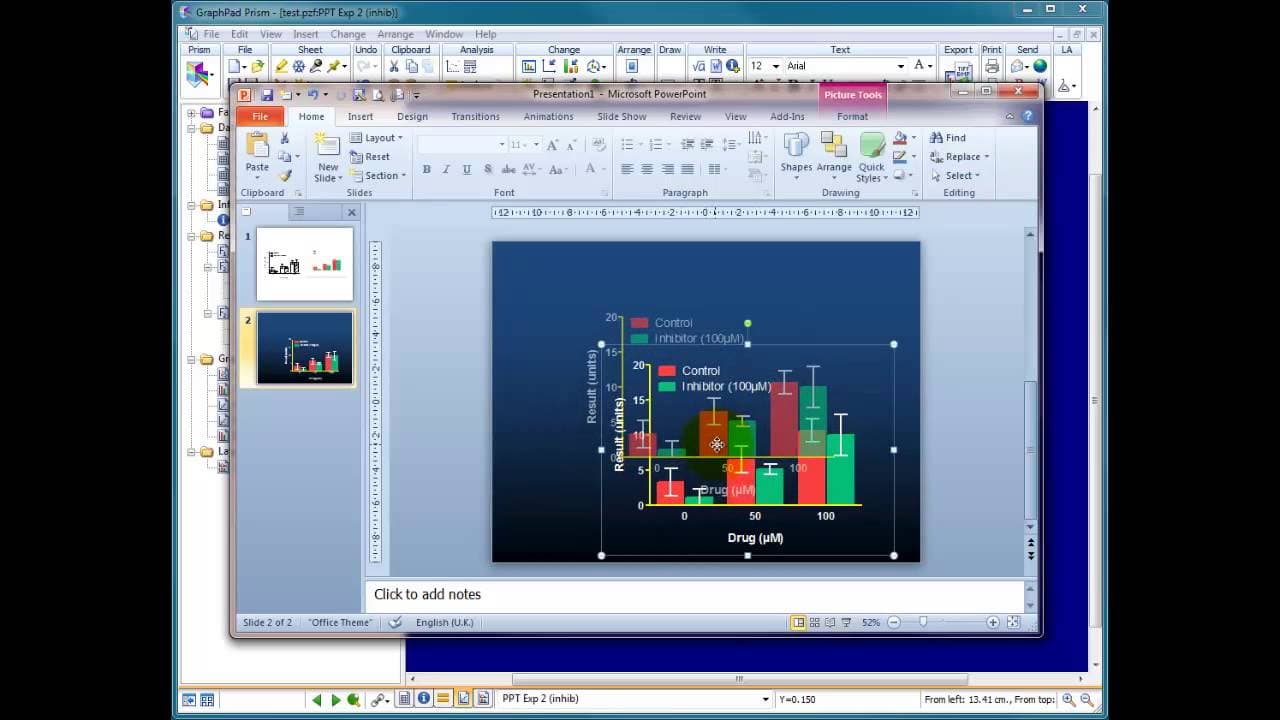
Task: Apply text Shadow formatting
Action: pyautogui.click(x=487, y=170)
